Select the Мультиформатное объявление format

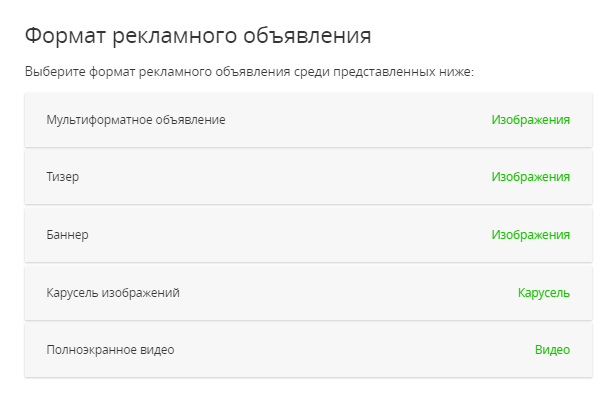[136, 120]
